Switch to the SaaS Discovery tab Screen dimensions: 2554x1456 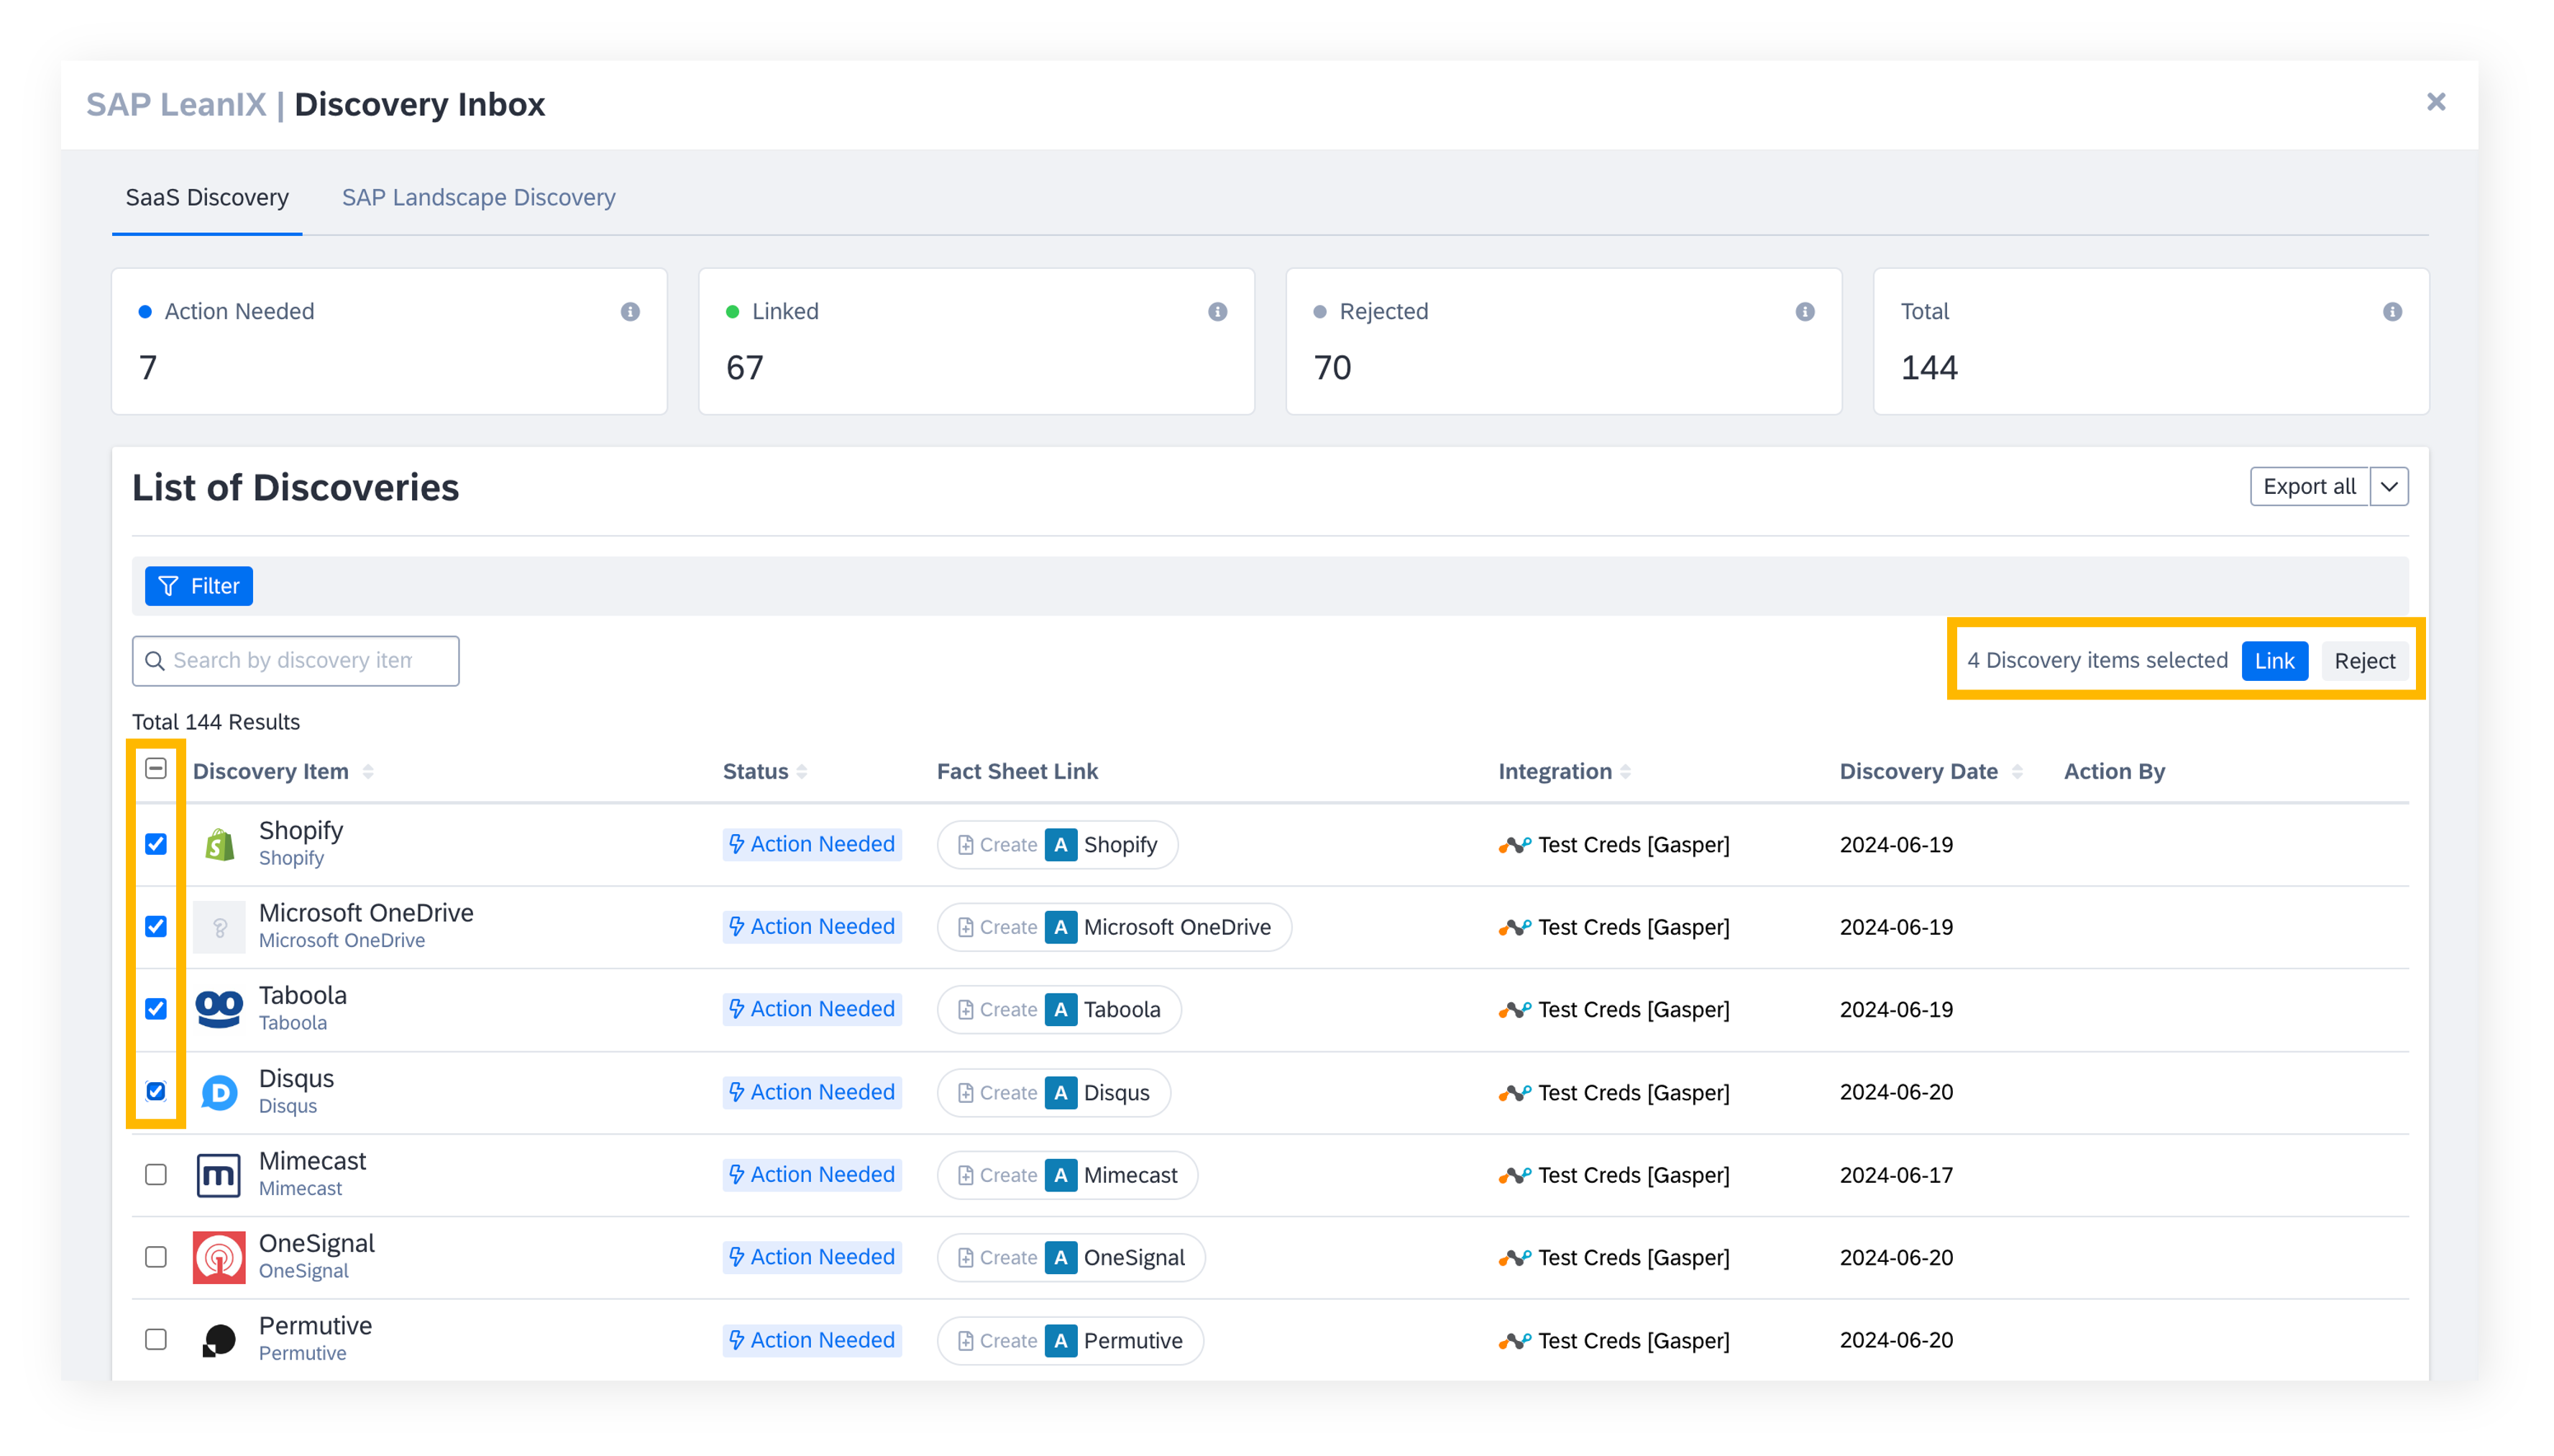click(207, 197)
